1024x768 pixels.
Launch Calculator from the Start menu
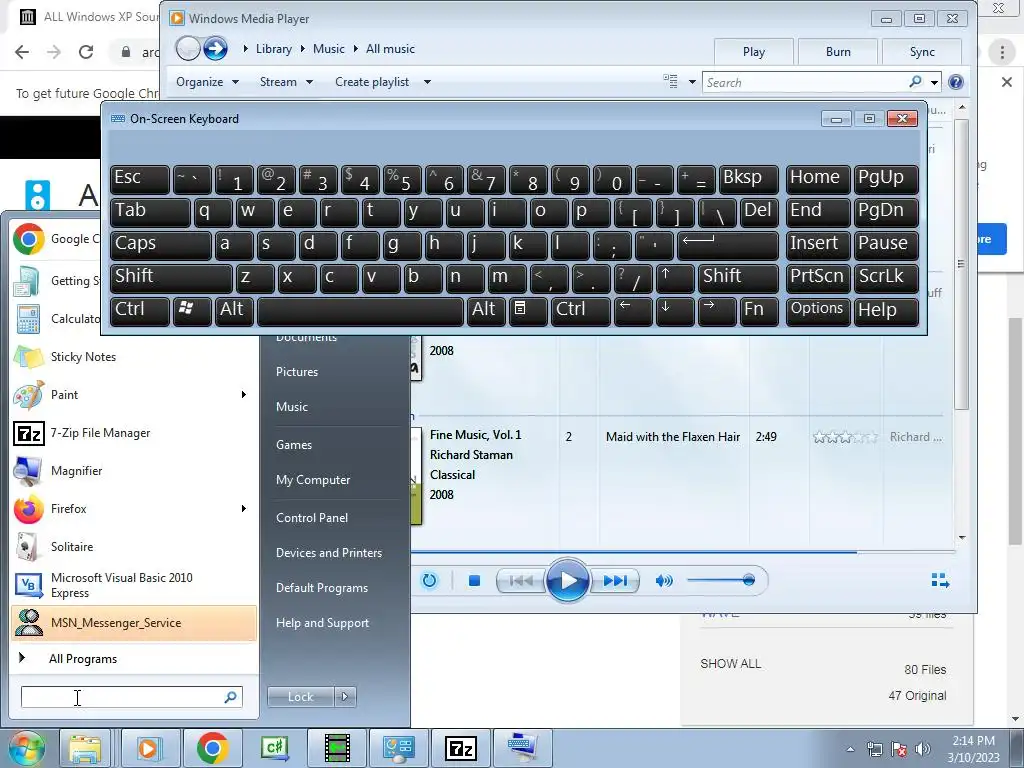click(56, 319)
